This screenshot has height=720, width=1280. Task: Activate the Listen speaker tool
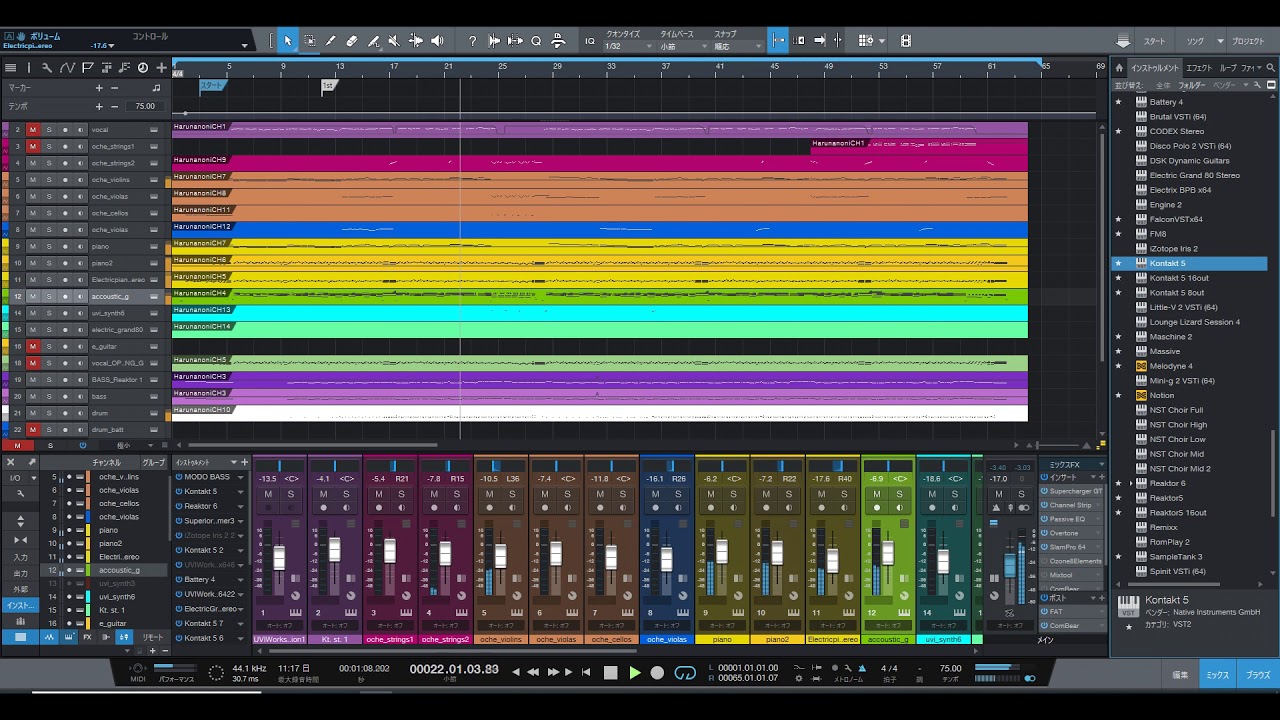[x=437, y=41]
